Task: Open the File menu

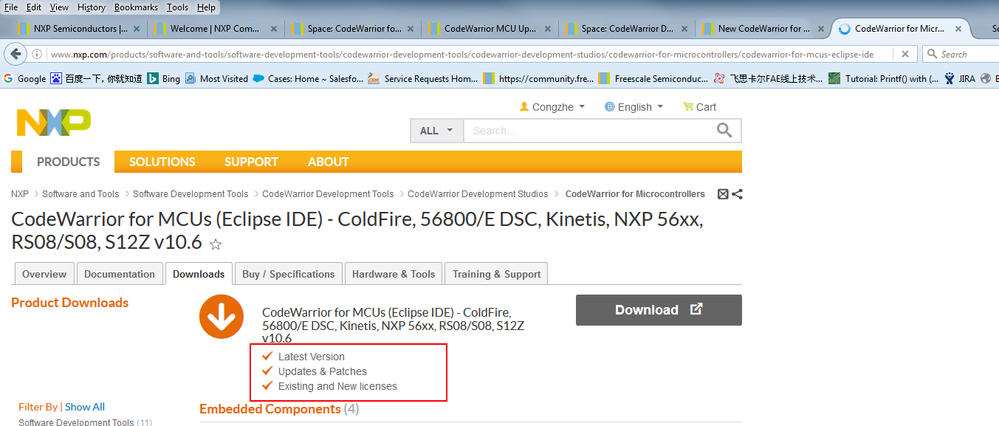Action: pos(11,8)
